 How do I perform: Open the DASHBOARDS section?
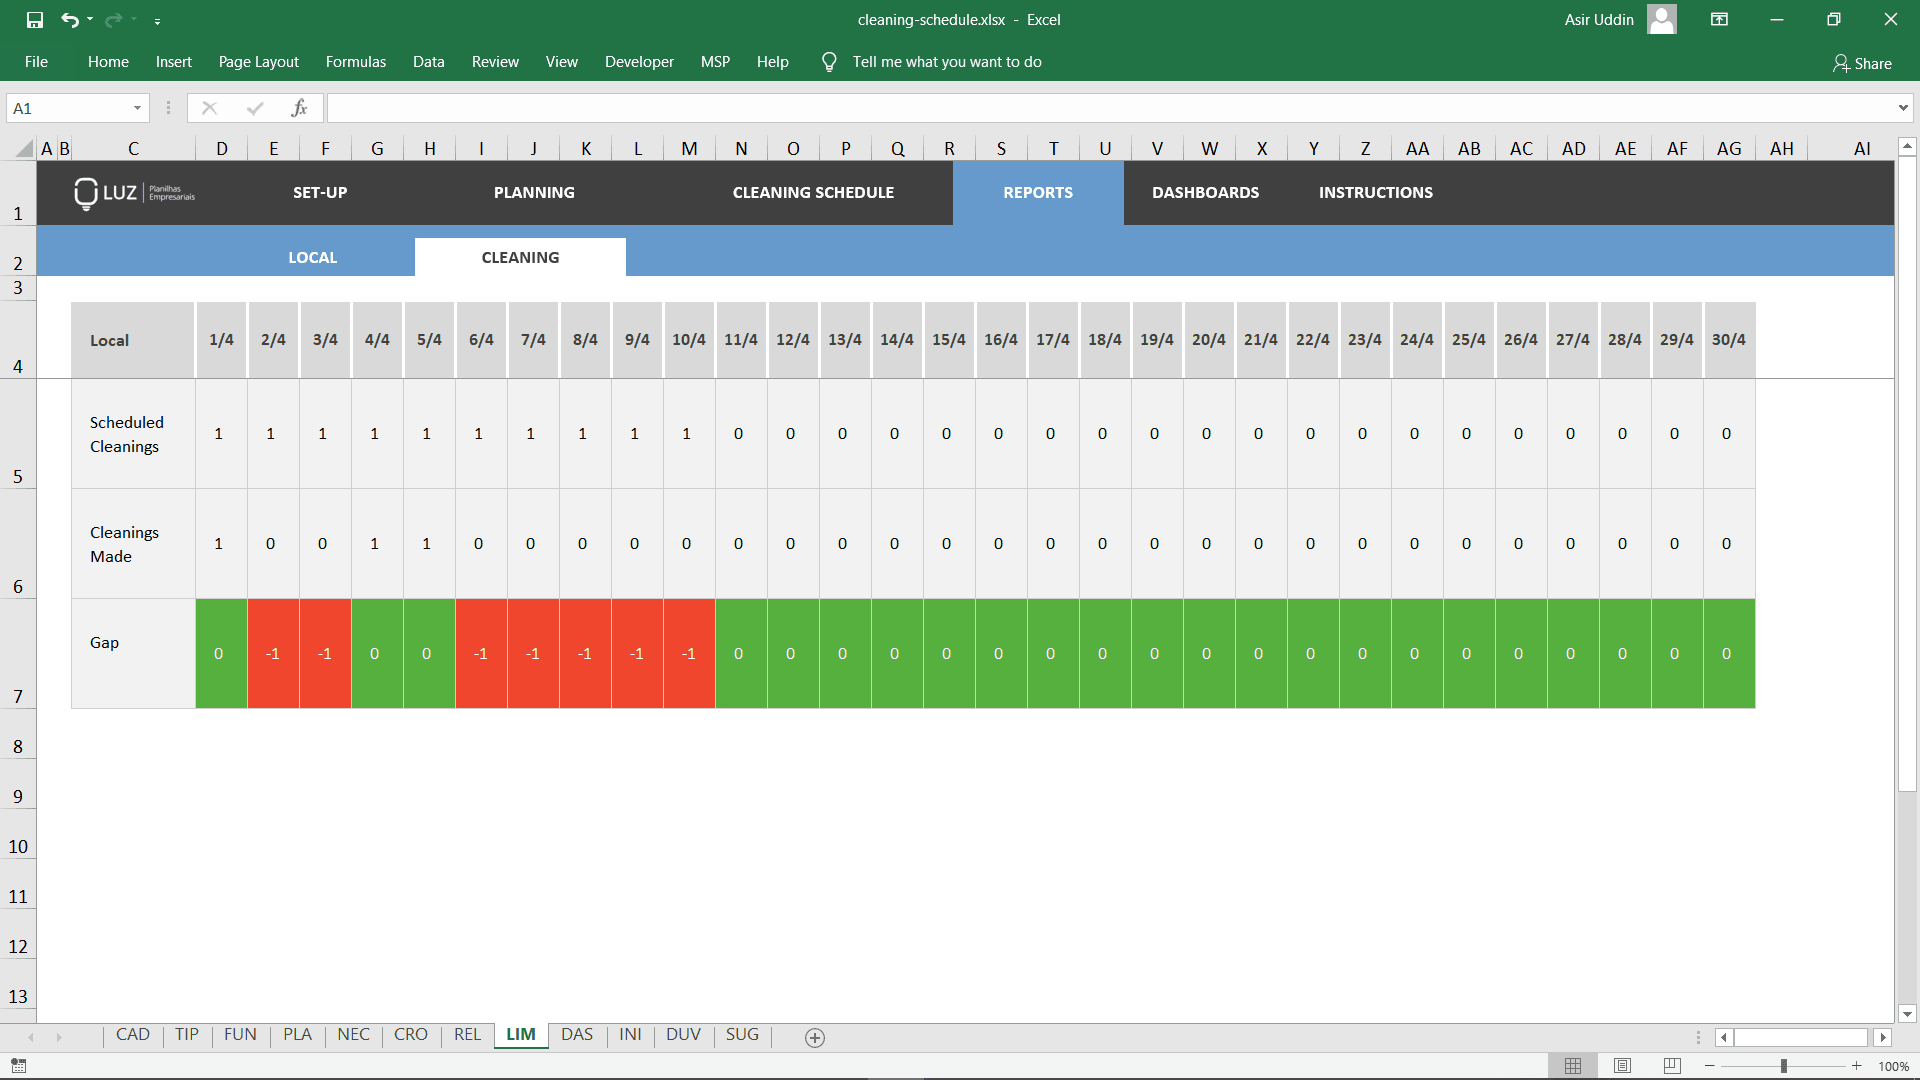coord(1205,192)
